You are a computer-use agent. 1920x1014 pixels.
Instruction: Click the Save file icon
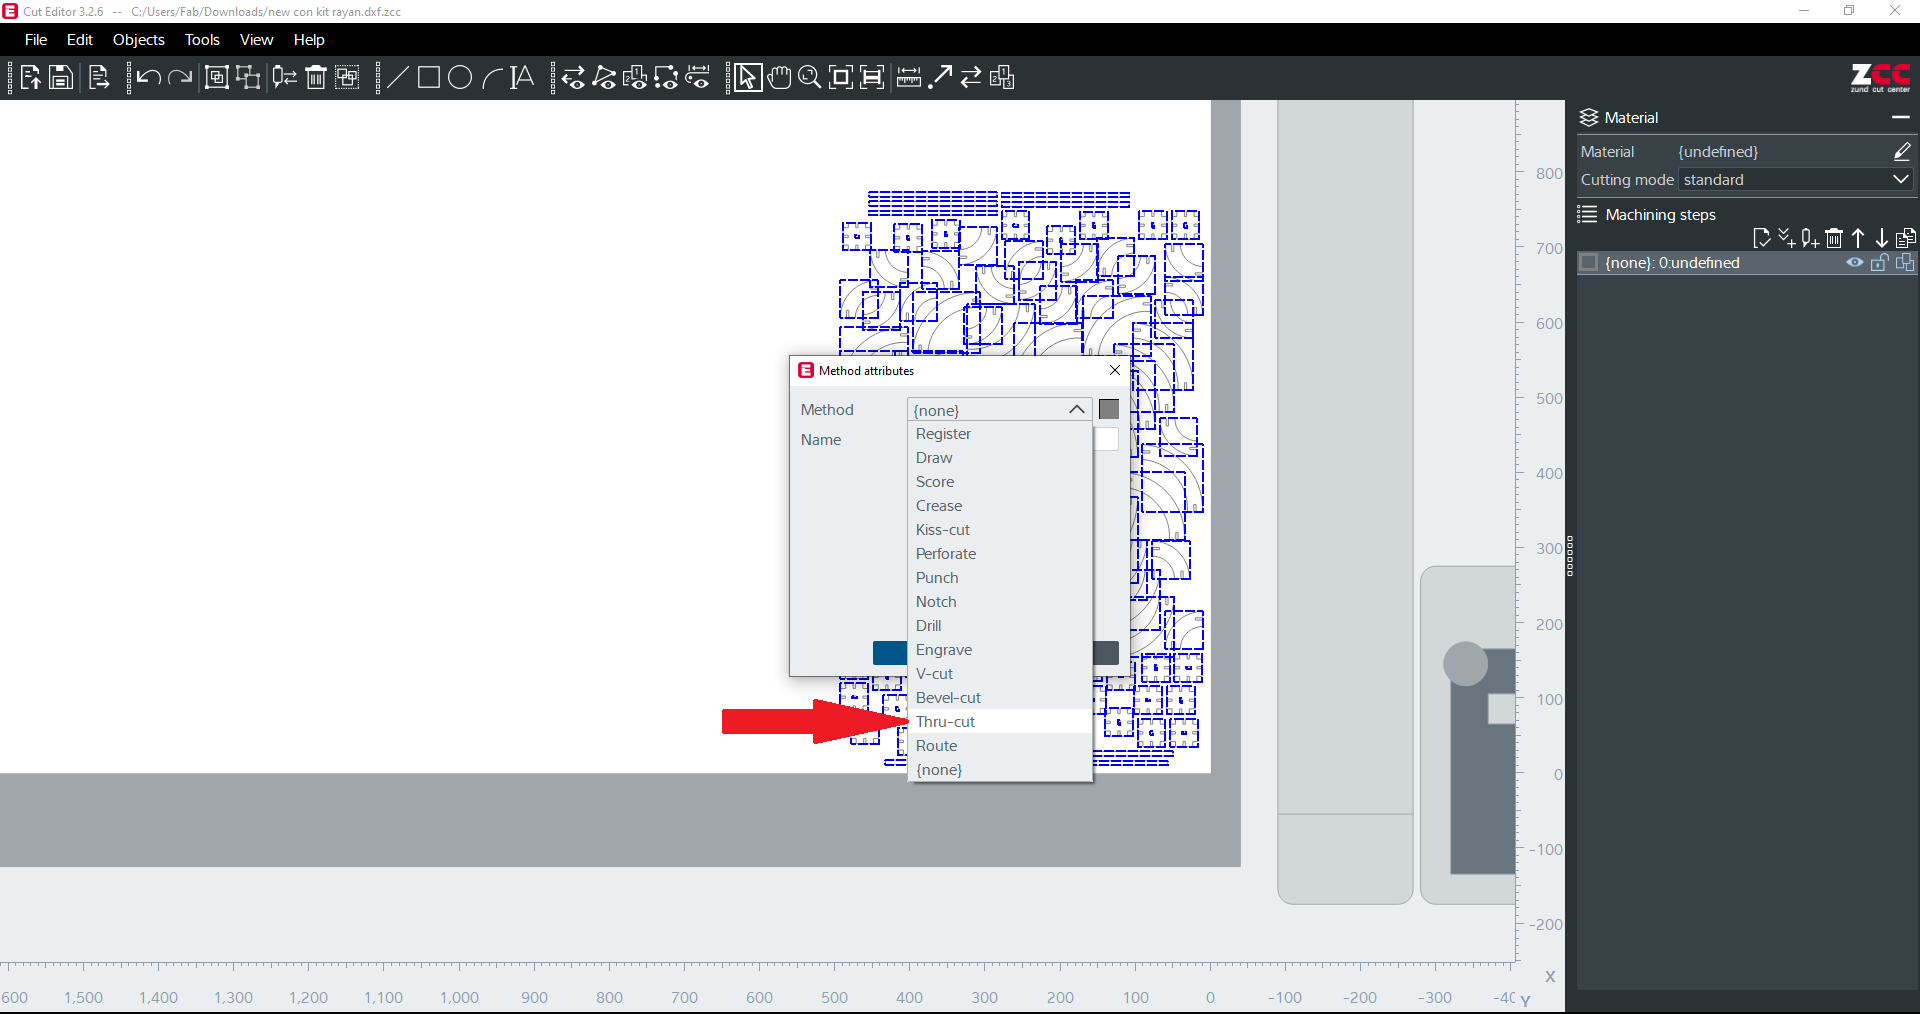(x=61, y=78)
